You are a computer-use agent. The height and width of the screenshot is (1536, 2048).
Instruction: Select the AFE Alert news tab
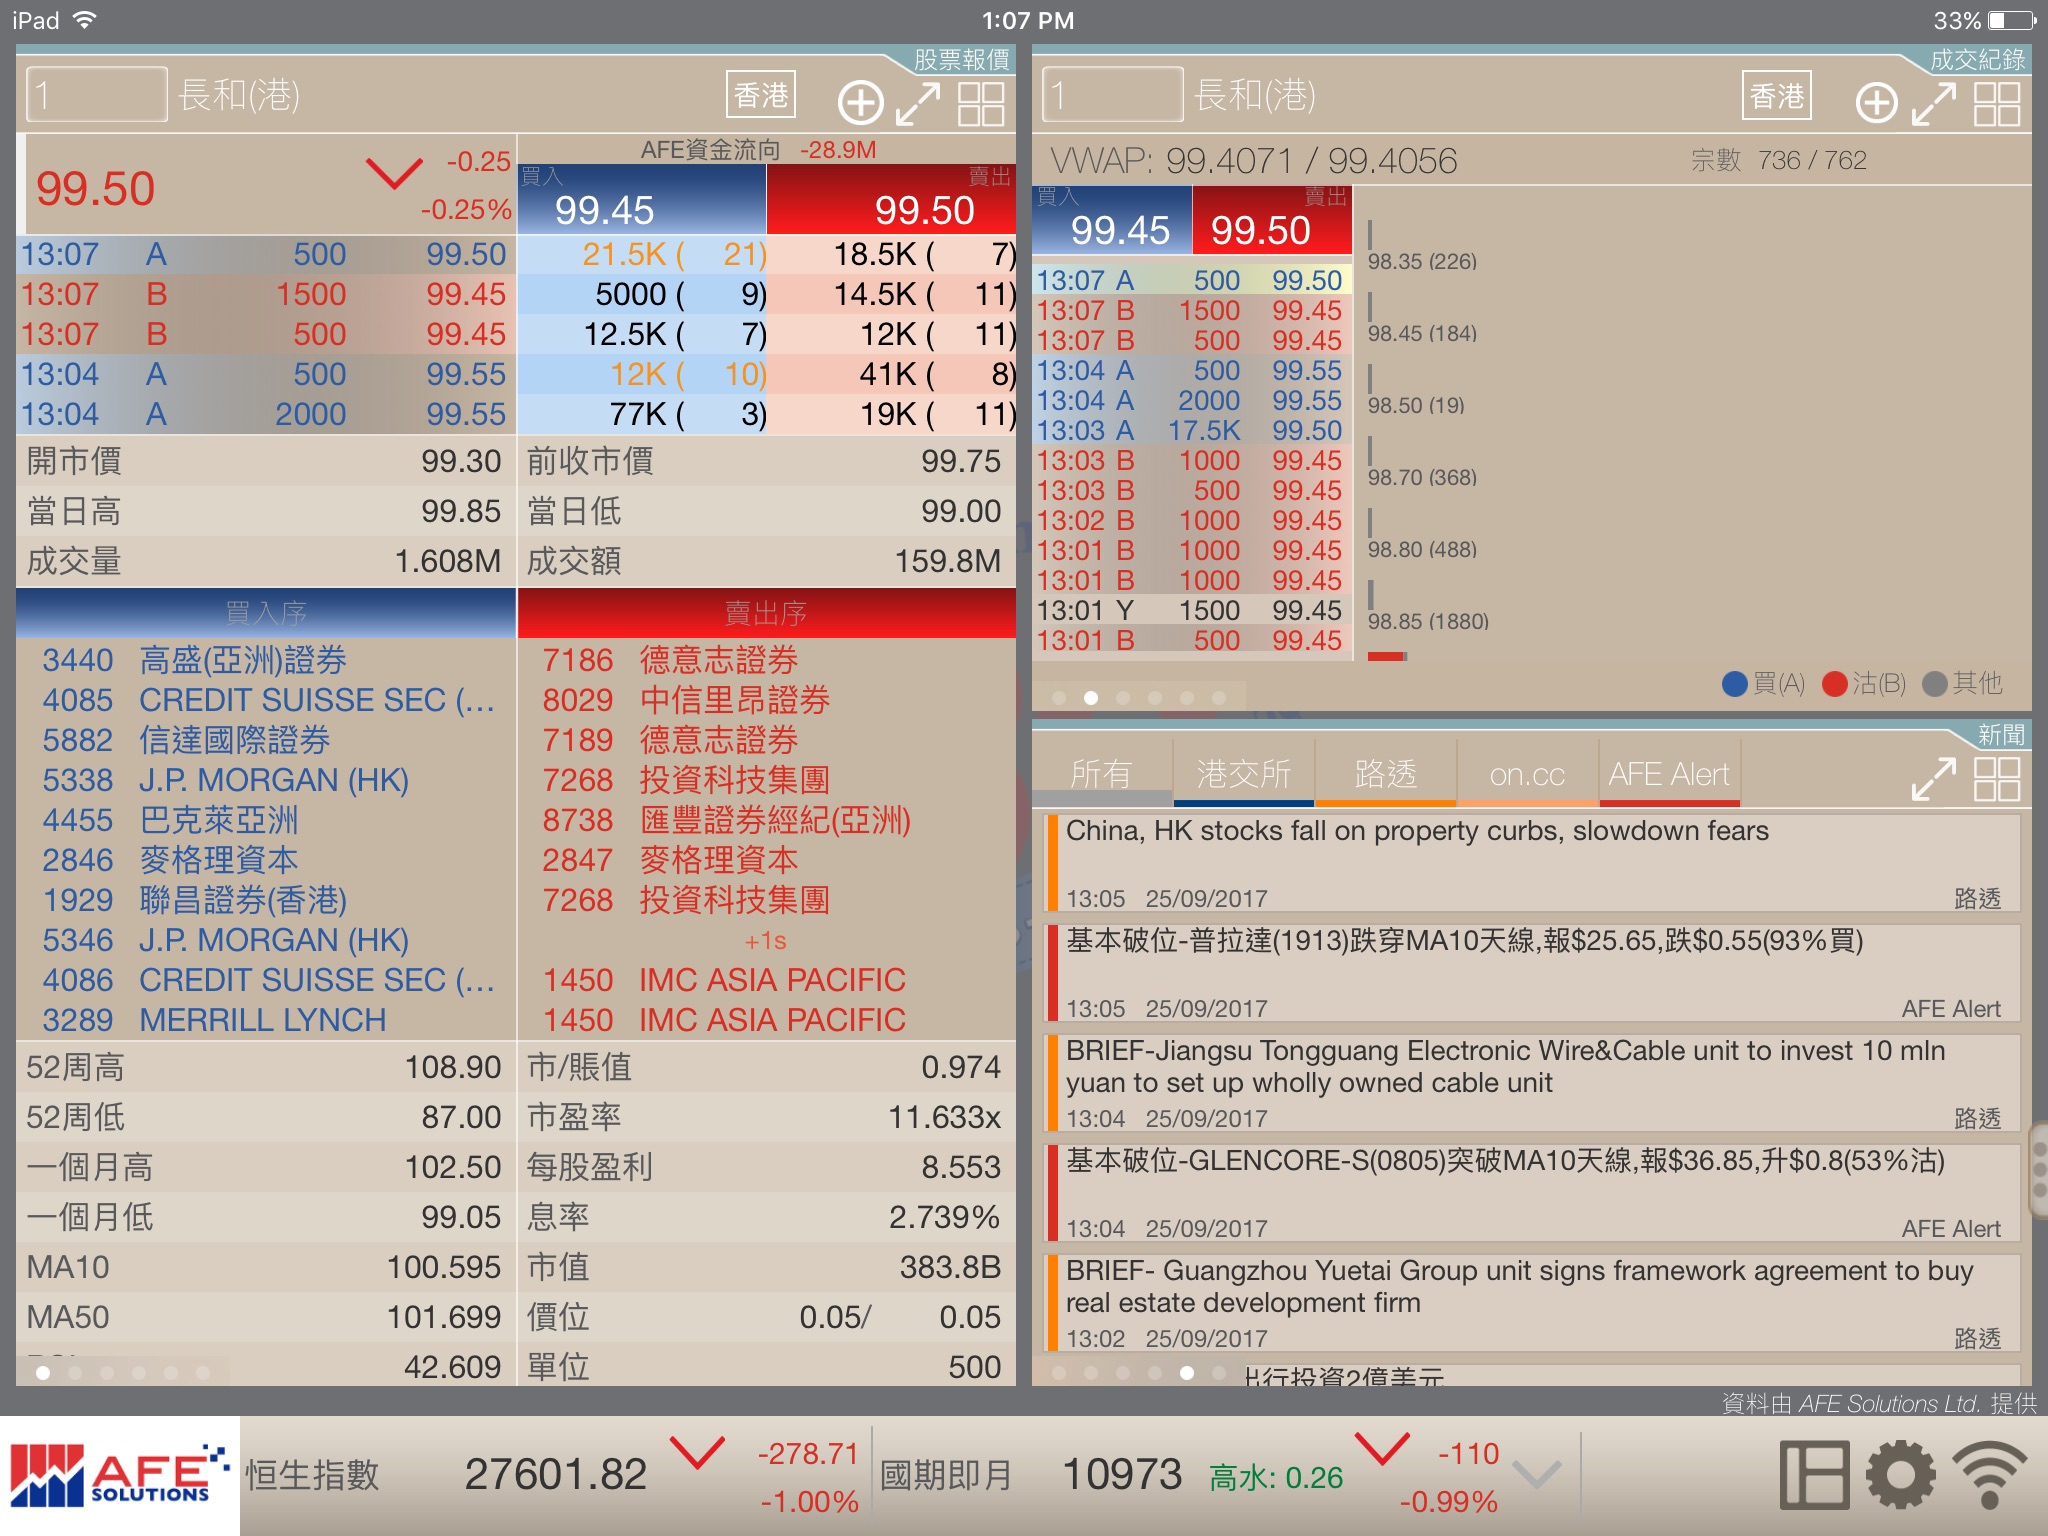click(1669, 775)
